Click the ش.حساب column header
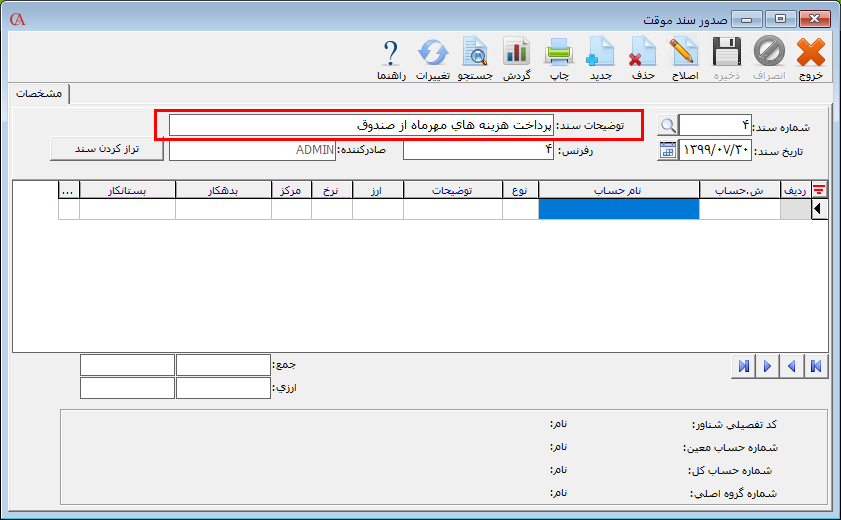 click(x=740, y=190)
